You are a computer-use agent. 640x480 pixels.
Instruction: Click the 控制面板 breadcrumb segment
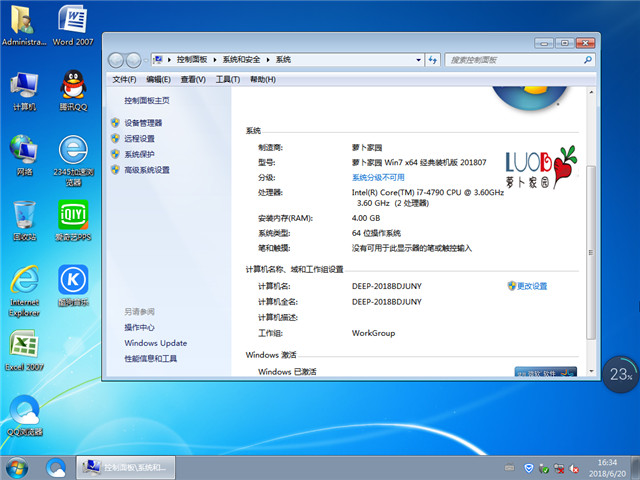point(192,60)
